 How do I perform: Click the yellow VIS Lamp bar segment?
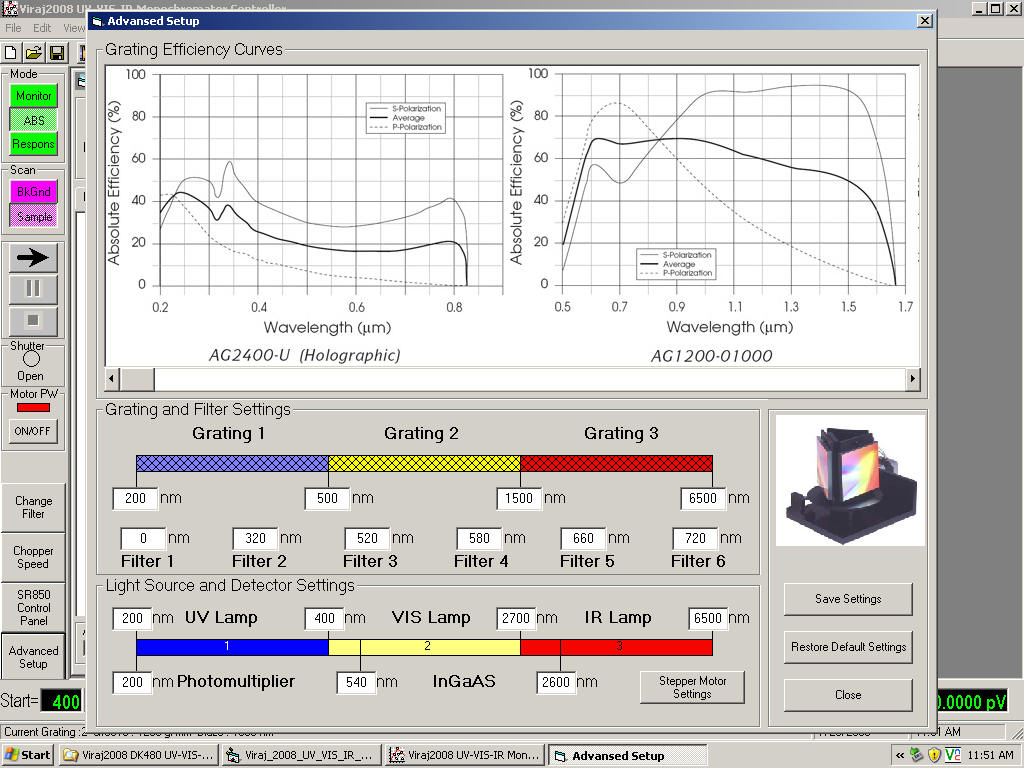[x=424, y=647]
